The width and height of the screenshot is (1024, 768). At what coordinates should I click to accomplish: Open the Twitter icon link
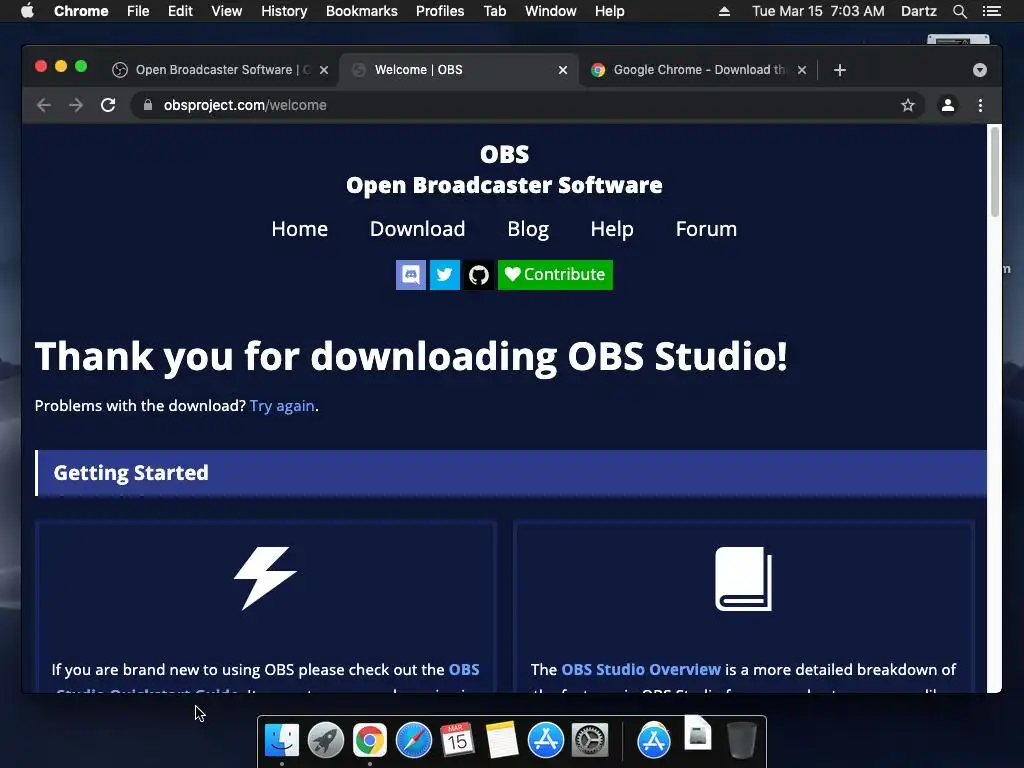445,275
